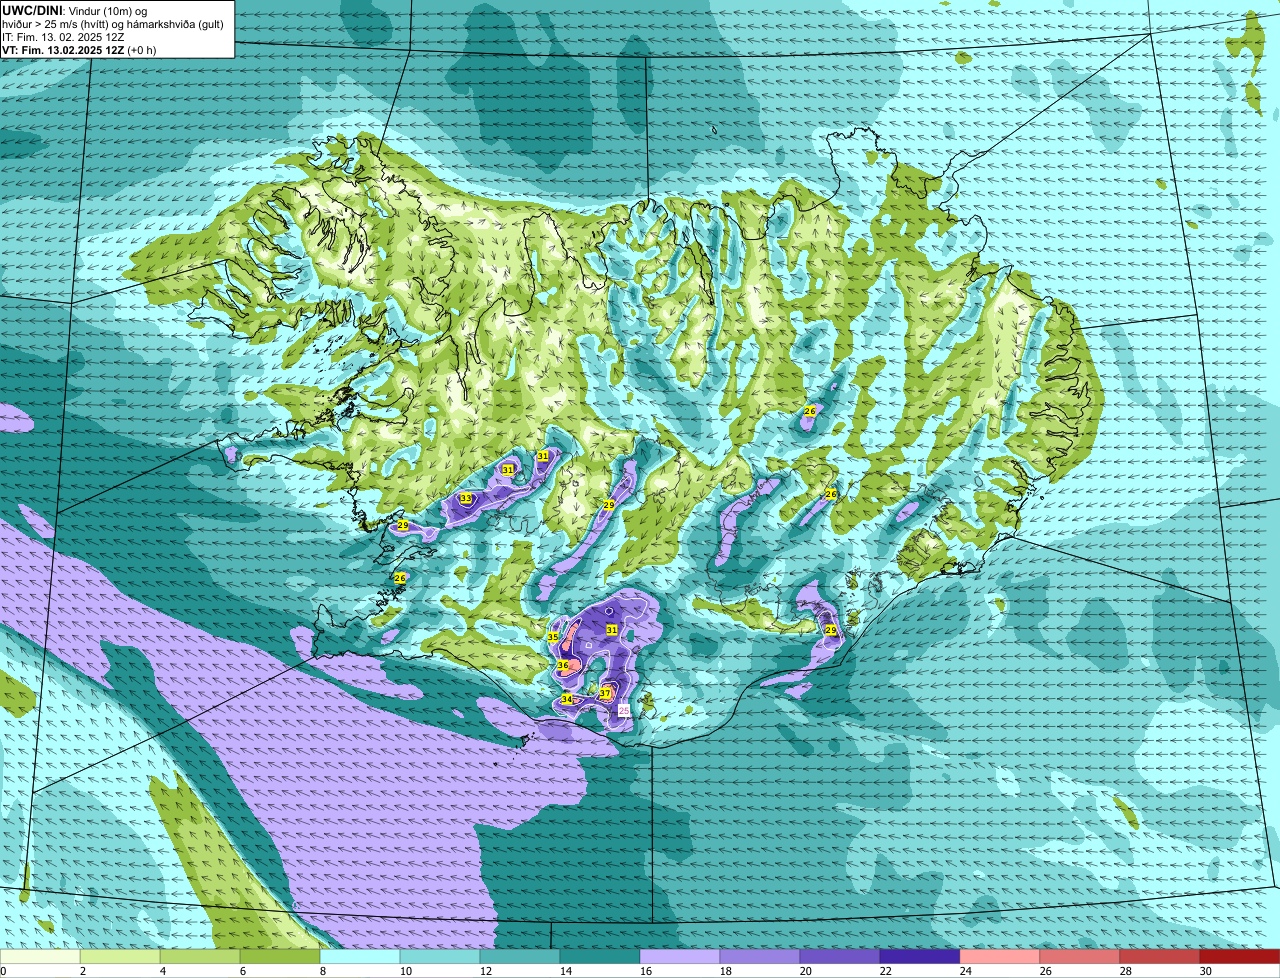Image resolution: width=1280 pixels, height=978 pixels.
Task: Click the 'VT: Fim. 13.02.2025 12Z (+0 h)' line
Action: 79,50
